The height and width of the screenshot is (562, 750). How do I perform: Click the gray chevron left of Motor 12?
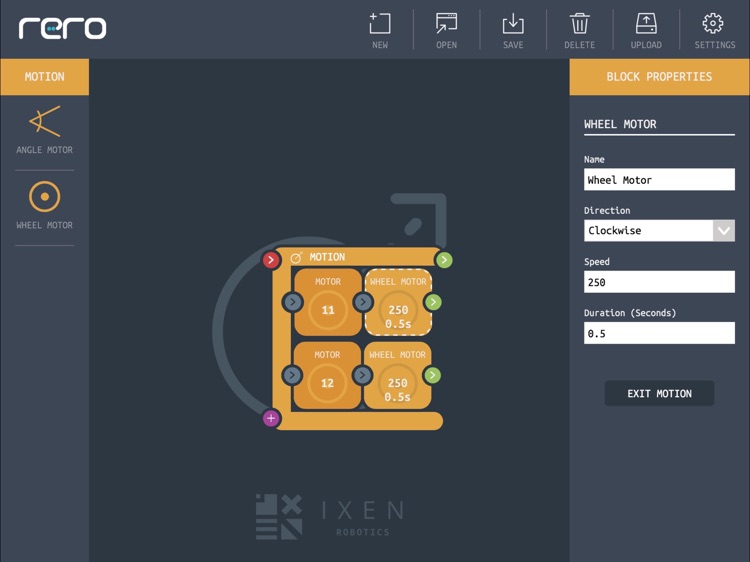click(292, 376)
